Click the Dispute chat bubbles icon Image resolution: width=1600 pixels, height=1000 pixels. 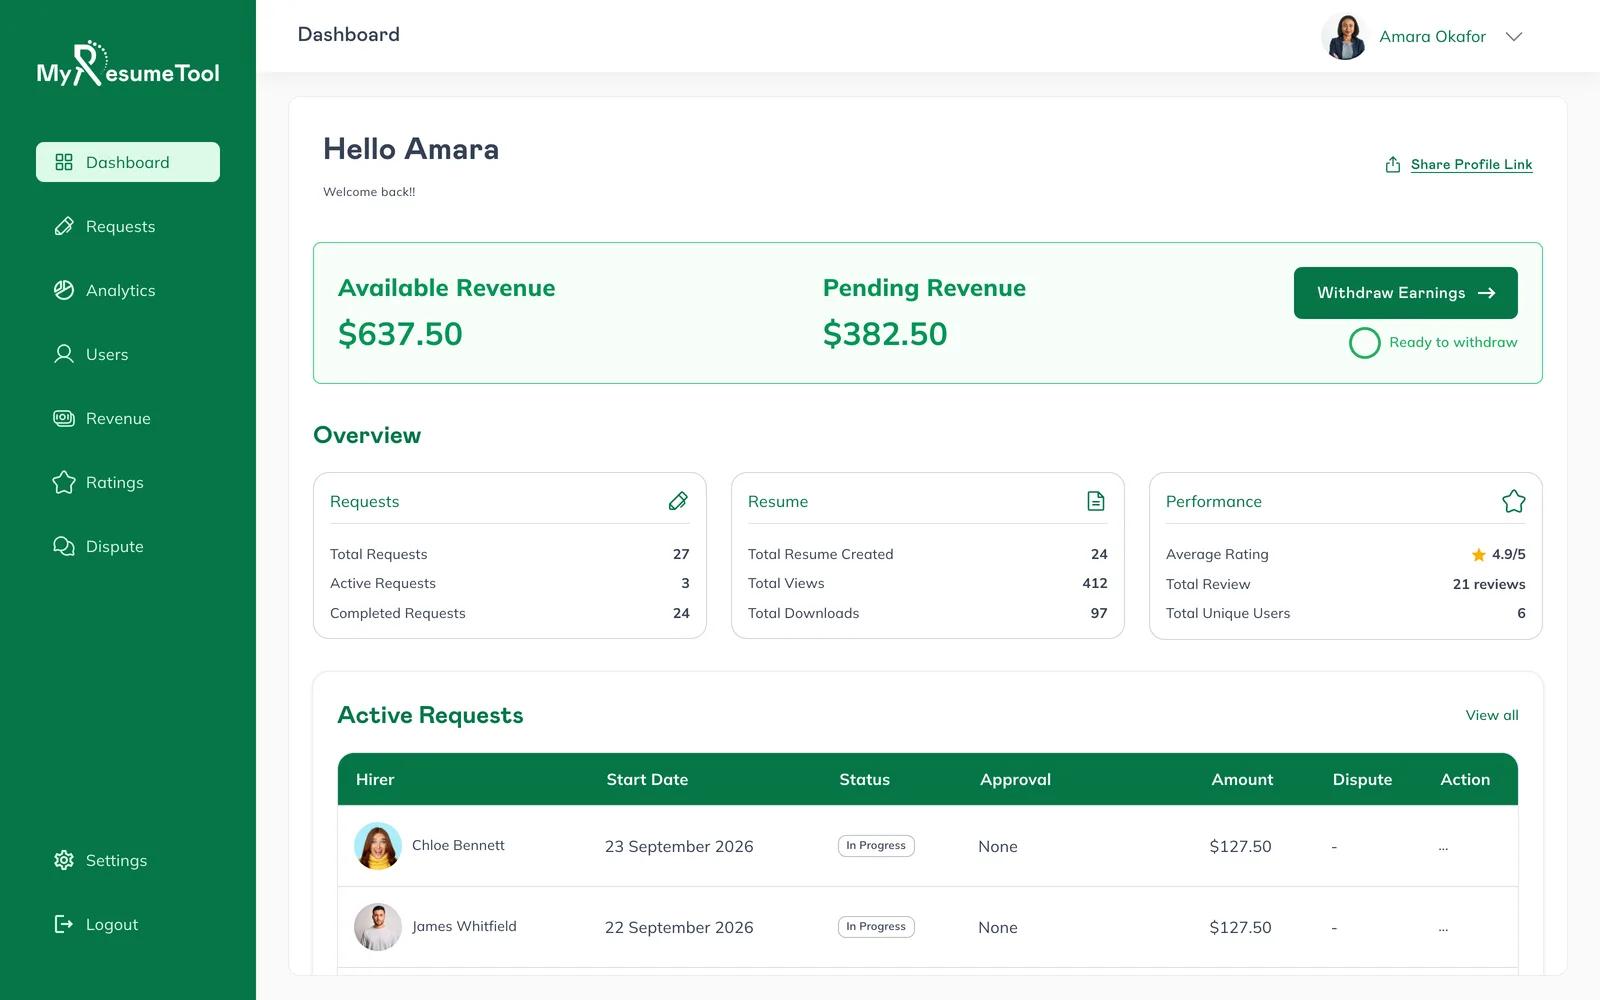64,546
